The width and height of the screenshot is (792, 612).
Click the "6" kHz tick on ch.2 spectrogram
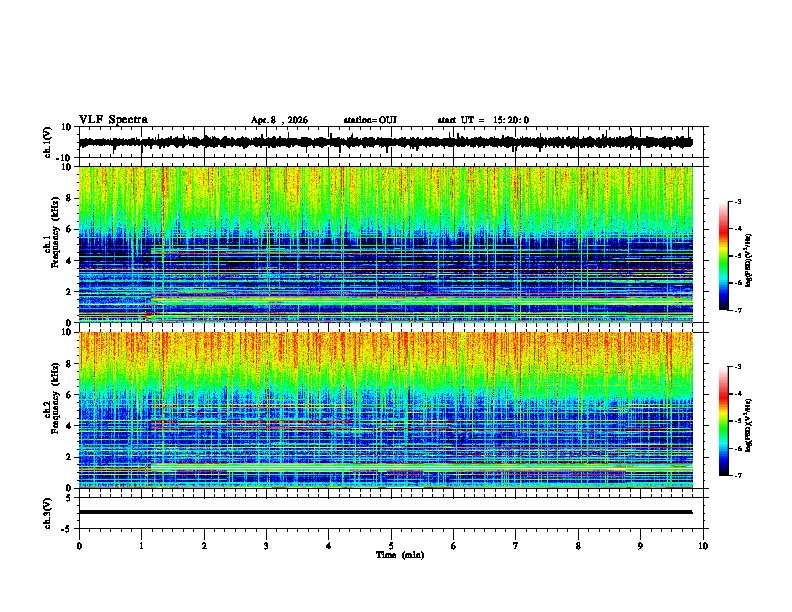(69, 395)
